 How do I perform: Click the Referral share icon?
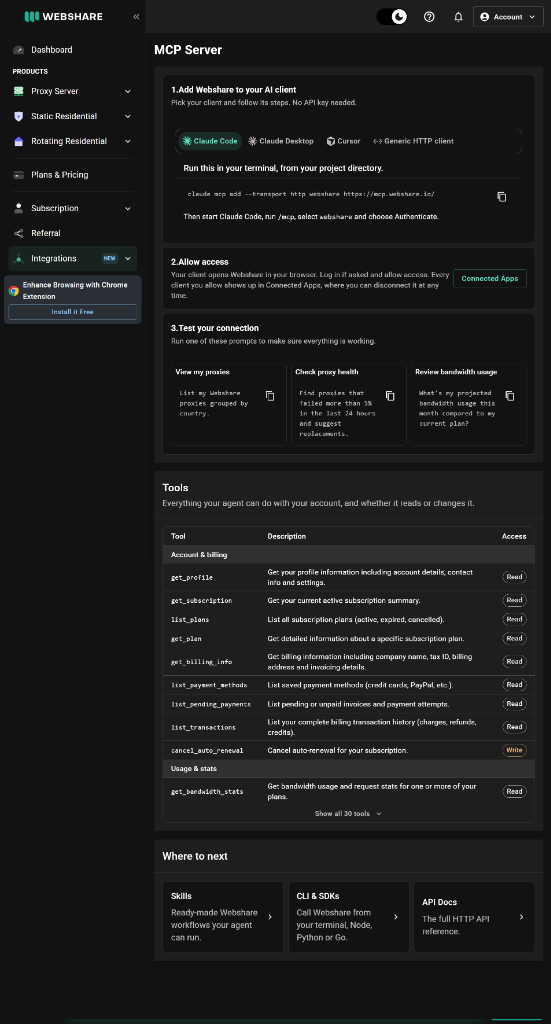coord(18,233)
